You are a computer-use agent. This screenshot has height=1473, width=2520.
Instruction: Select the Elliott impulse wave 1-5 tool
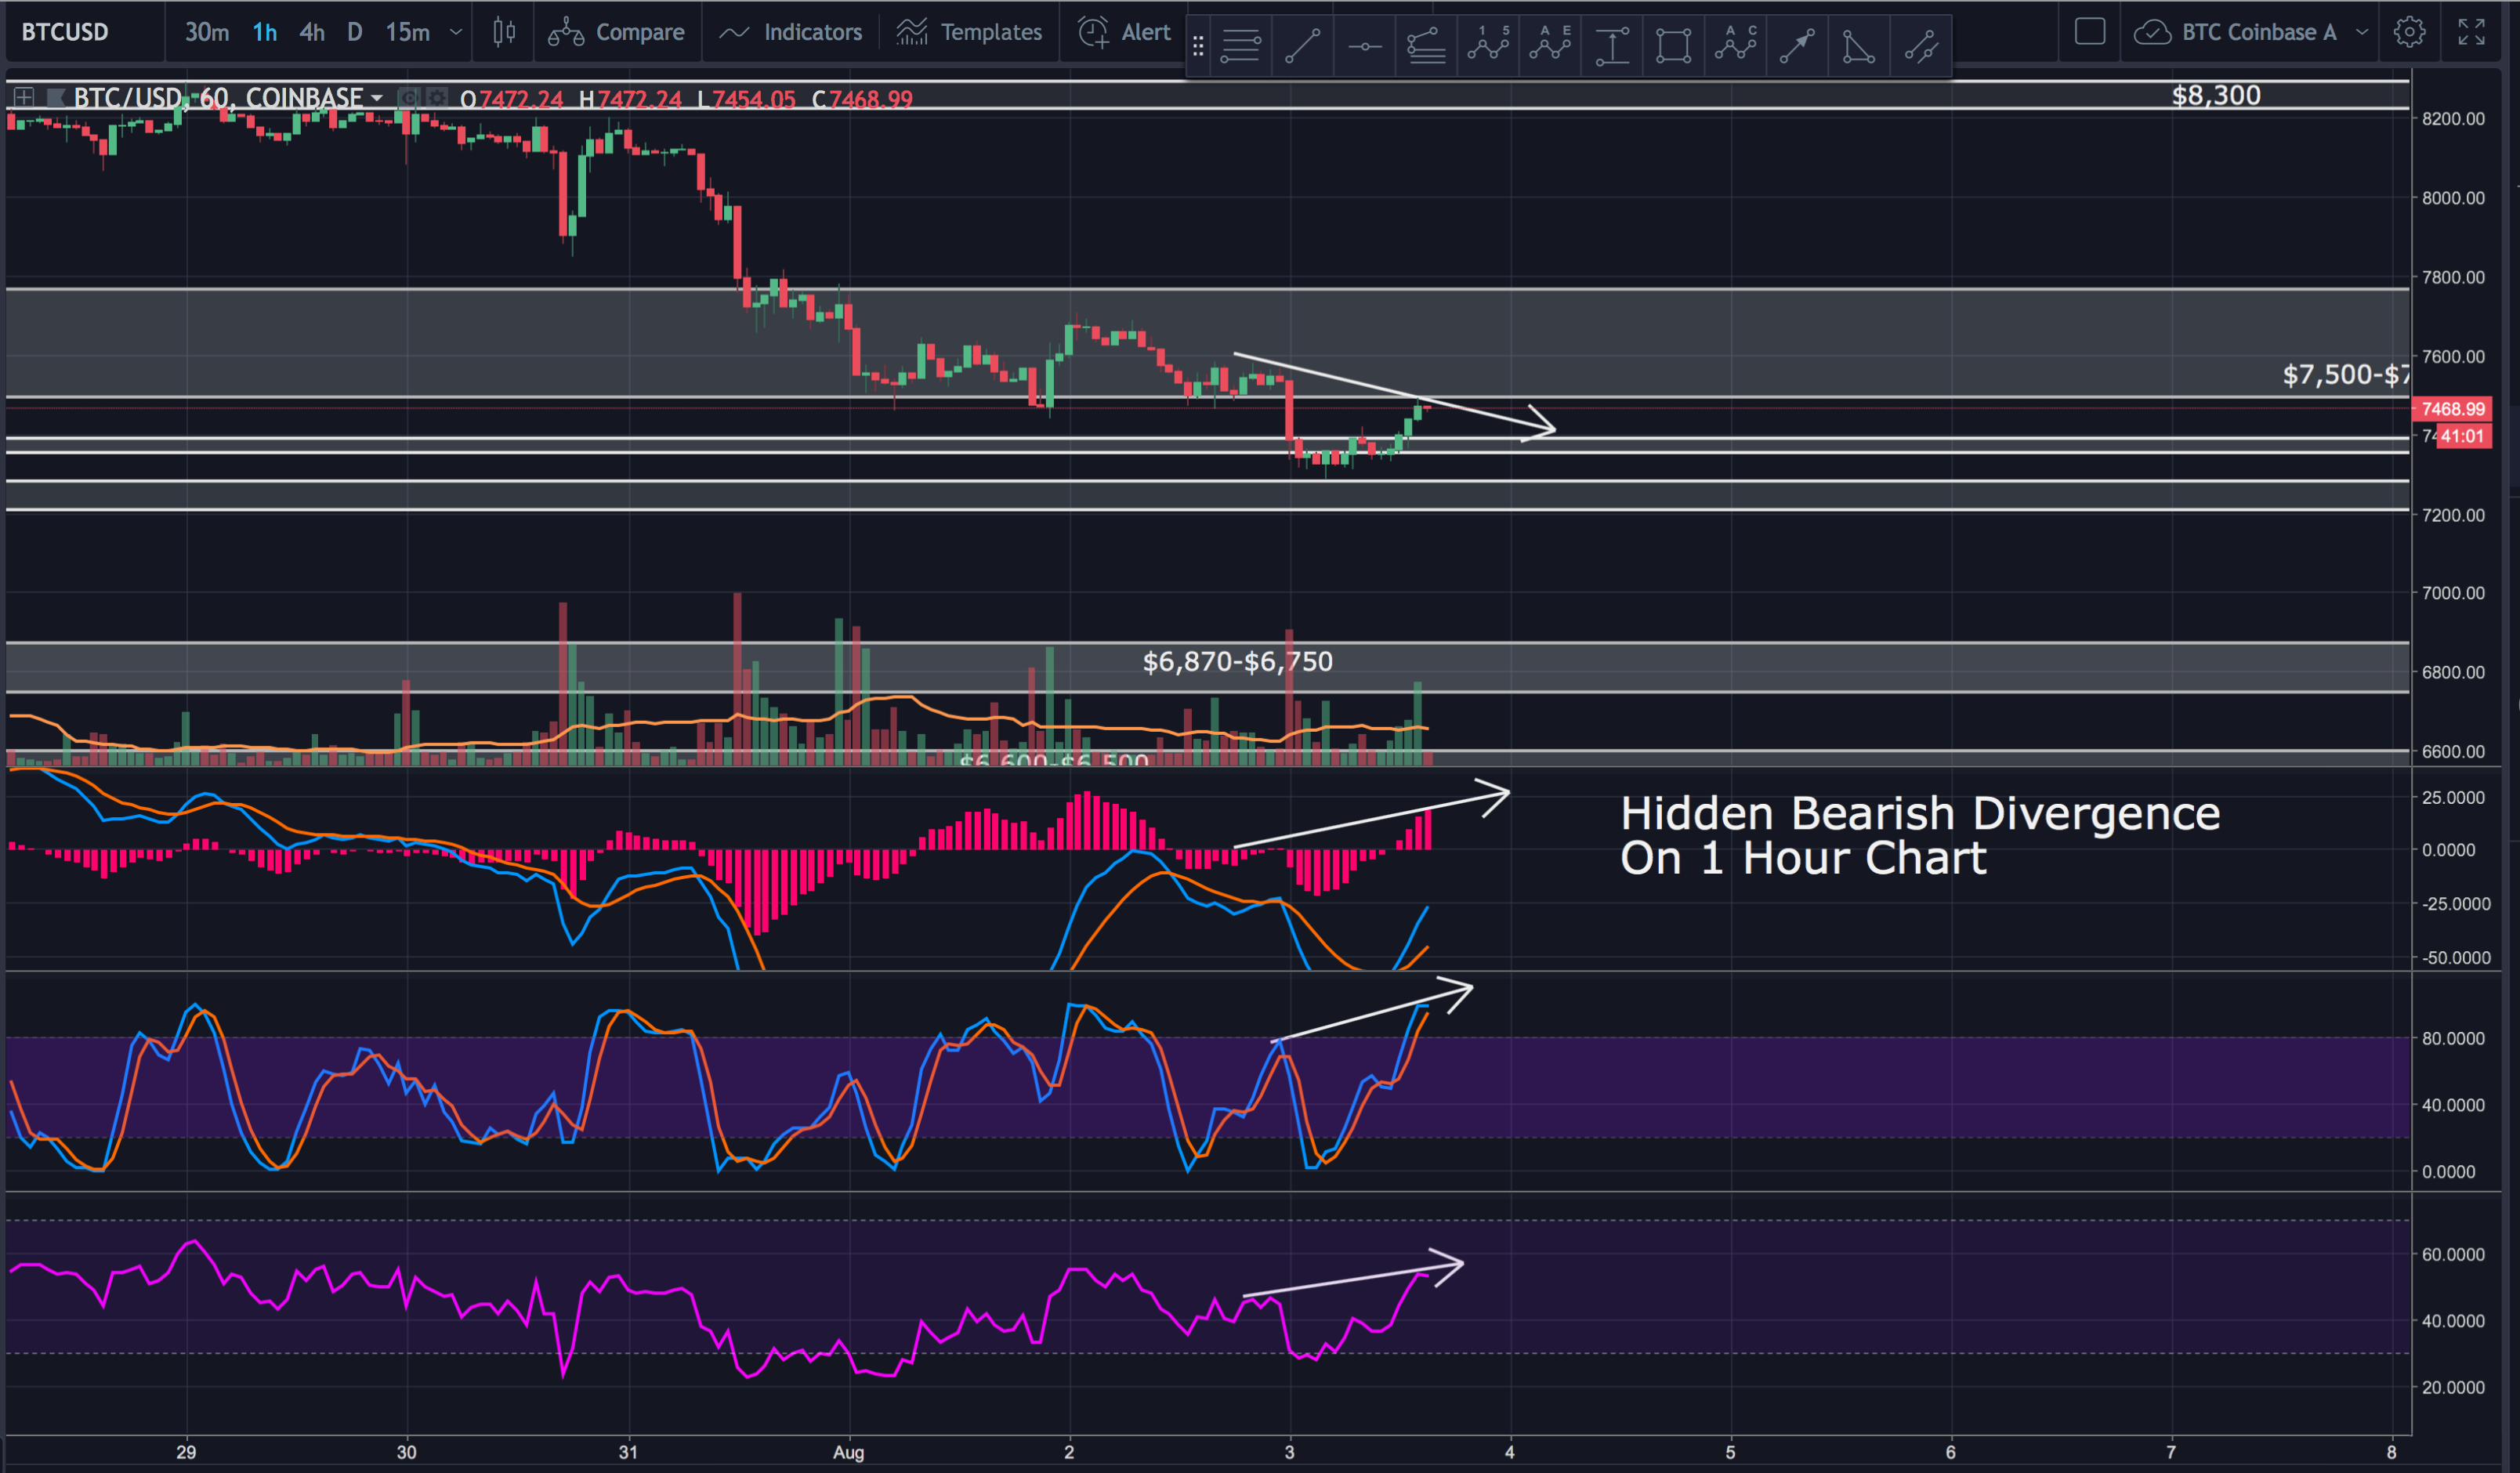[x=1488, y=45]
